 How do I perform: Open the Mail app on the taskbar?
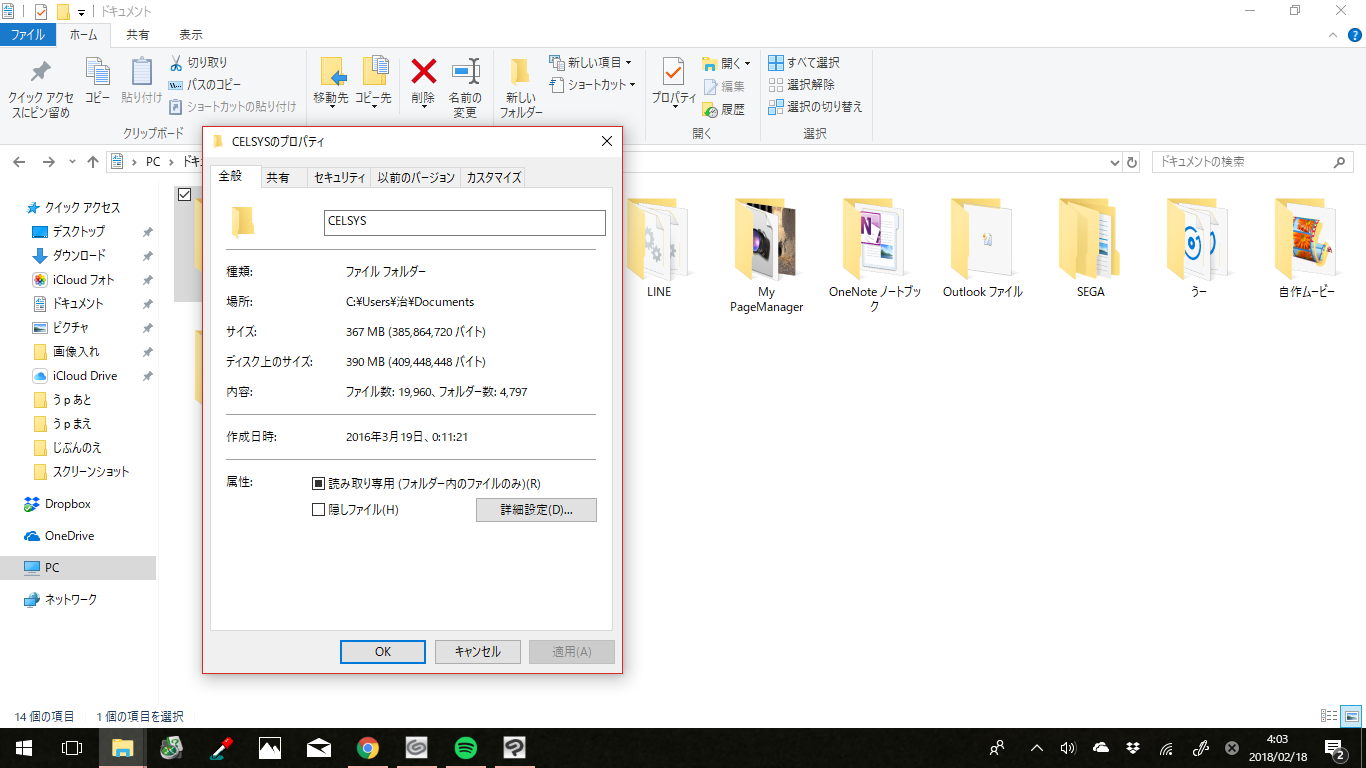[319, 747]
